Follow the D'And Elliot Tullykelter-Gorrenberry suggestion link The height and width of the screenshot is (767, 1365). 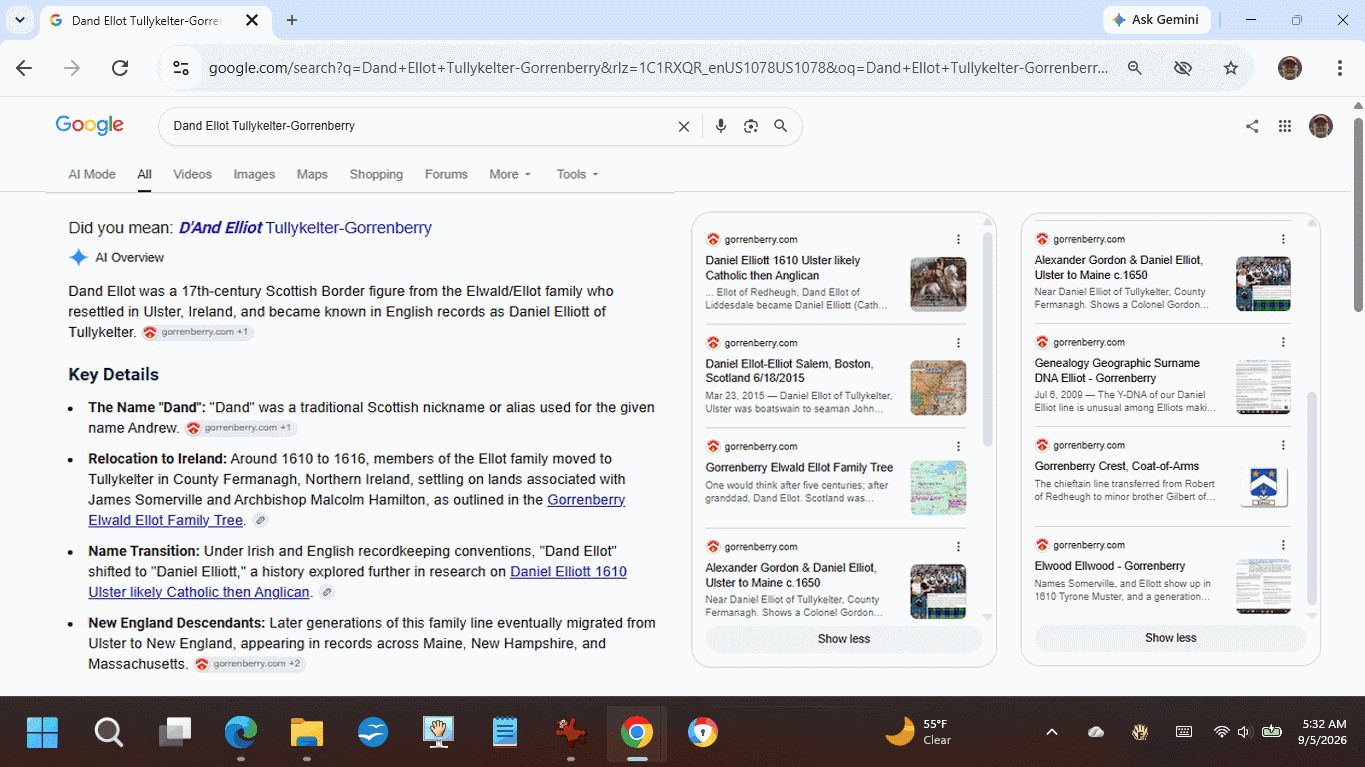click(305, 228)
